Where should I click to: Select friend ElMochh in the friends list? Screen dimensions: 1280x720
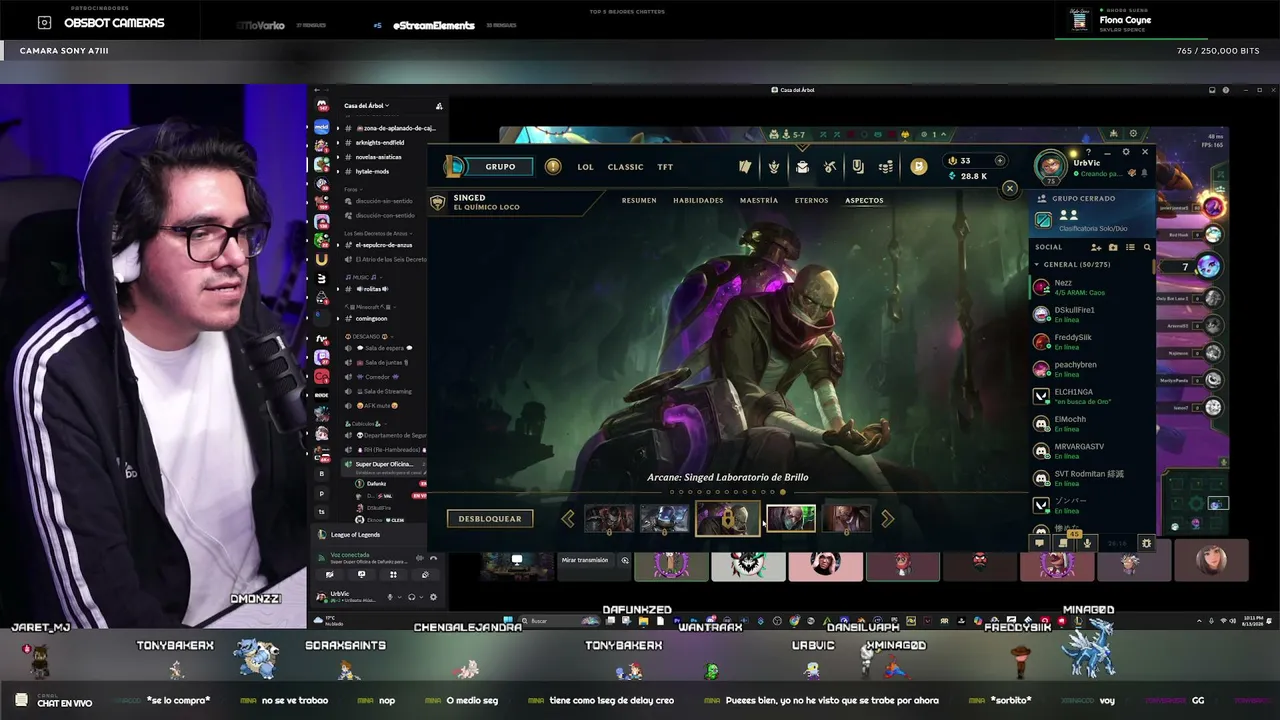1092,423
